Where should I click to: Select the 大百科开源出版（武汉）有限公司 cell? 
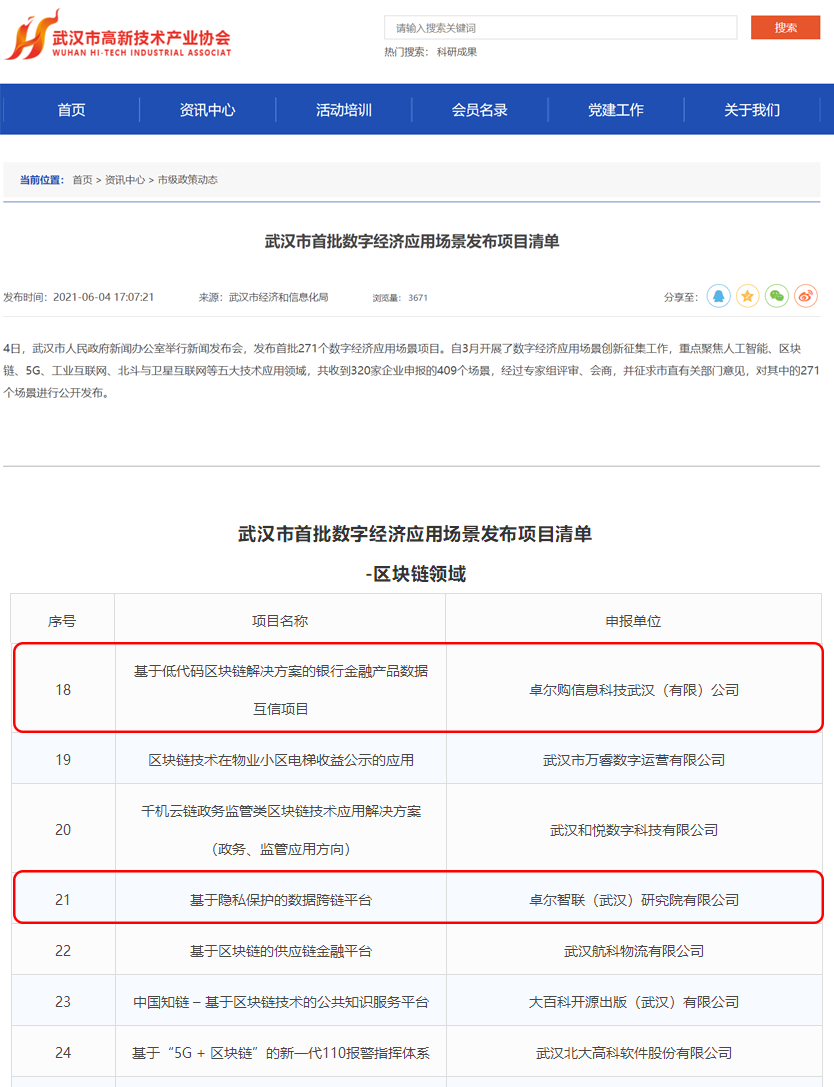634,1001
